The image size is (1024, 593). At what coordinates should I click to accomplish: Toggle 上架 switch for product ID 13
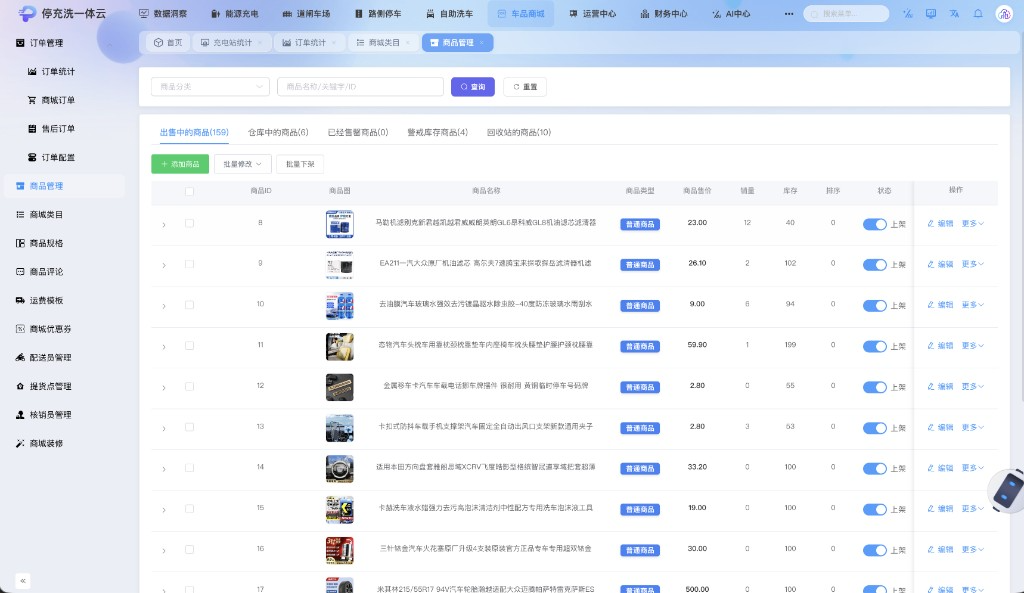tap(874, 428)
